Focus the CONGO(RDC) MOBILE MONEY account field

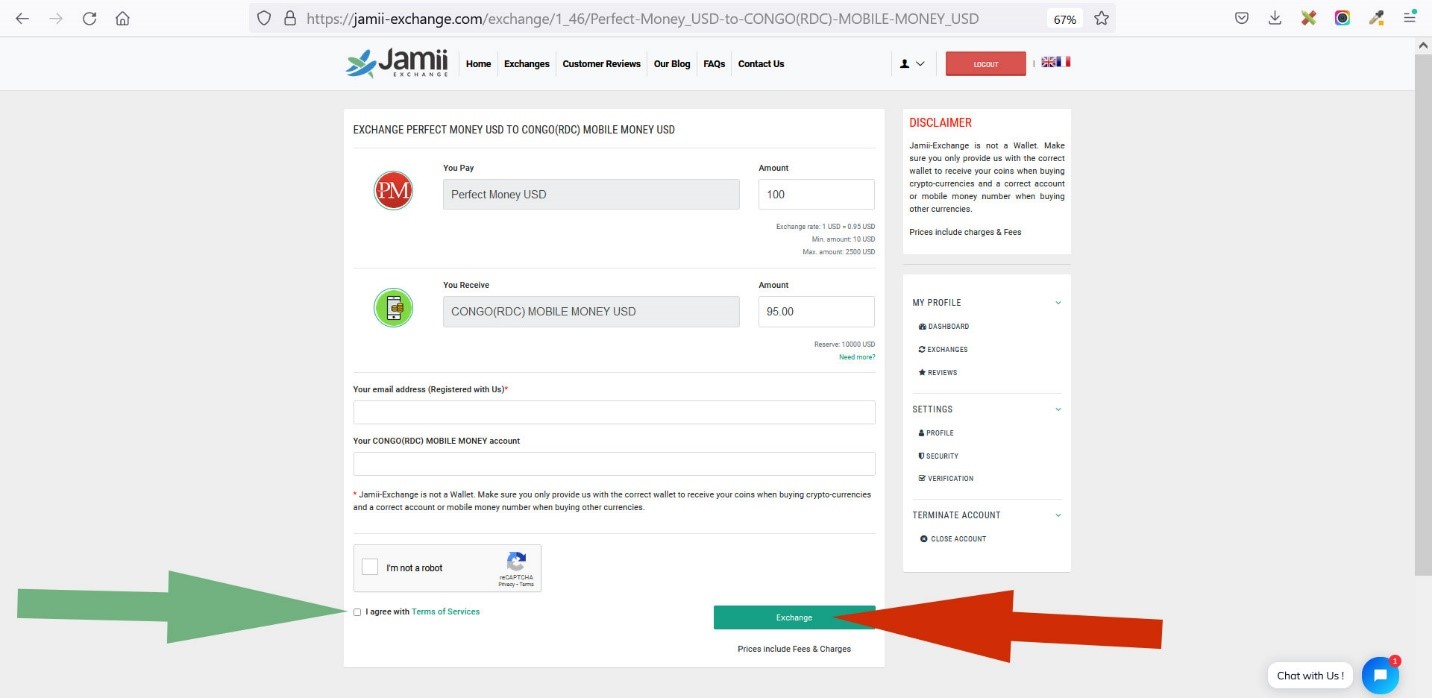click(x=614, y=464)
